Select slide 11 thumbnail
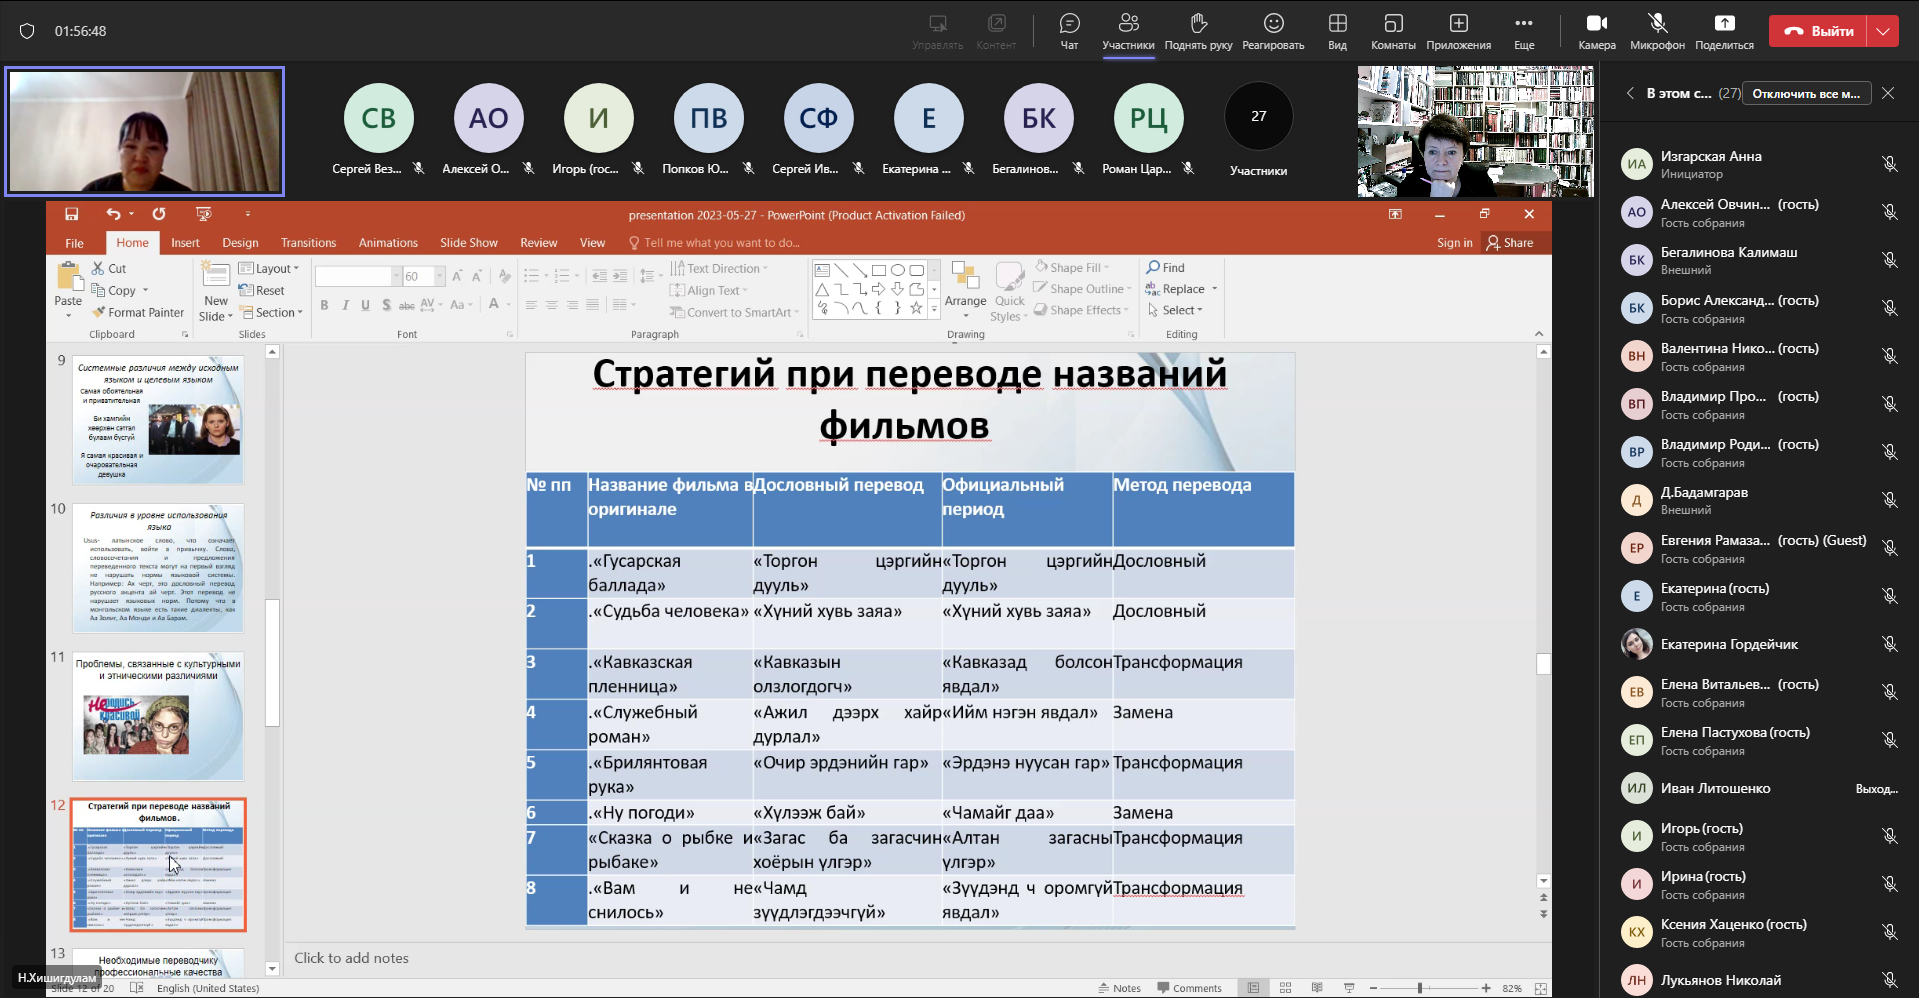This screenshot has height=998, width=1919. [158, 716]
